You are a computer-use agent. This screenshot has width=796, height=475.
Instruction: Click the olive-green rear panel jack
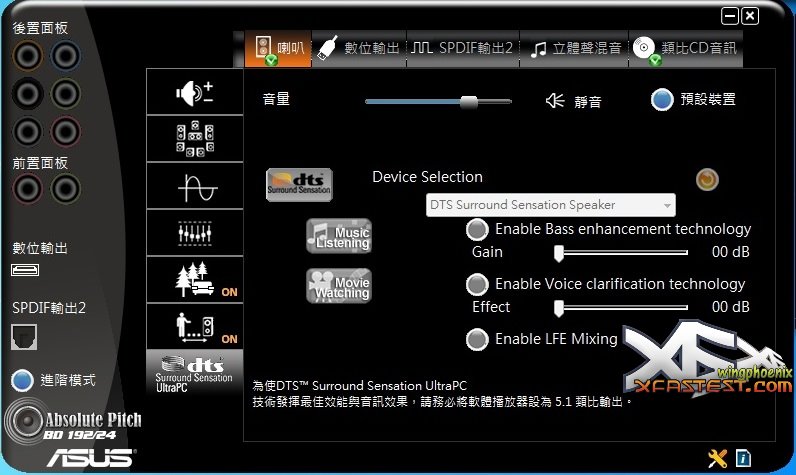tap(65, 93)
